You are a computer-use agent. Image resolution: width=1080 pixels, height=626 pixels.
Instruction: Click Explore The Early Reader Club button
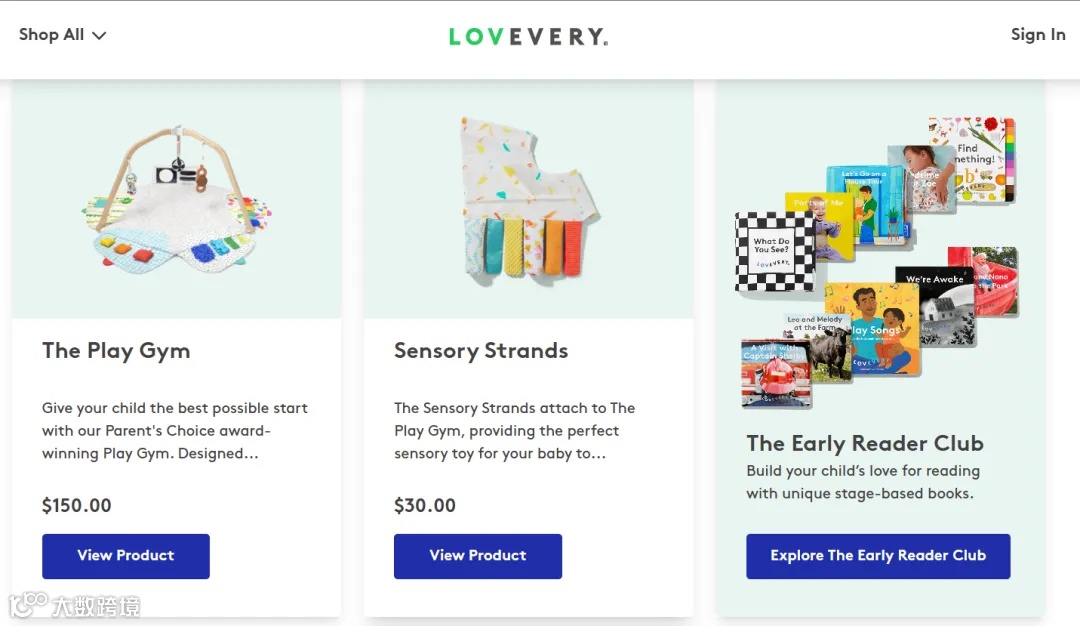click(878, 556)
